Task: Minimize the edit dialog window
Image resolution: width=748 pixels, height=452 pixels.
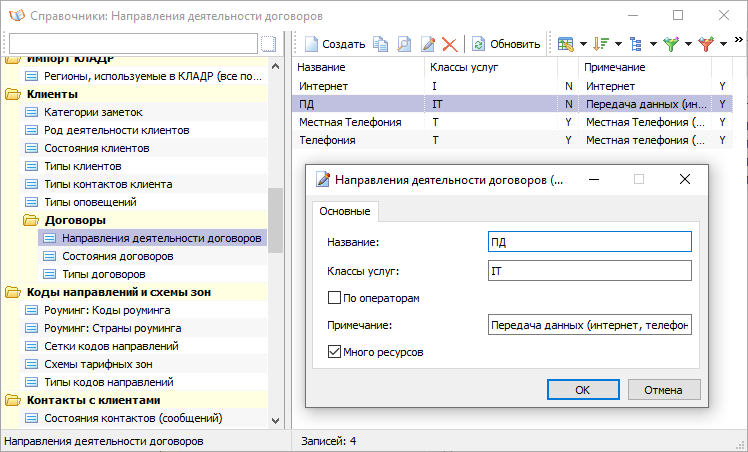Action: pyautogui.click(x=594, y=179)
